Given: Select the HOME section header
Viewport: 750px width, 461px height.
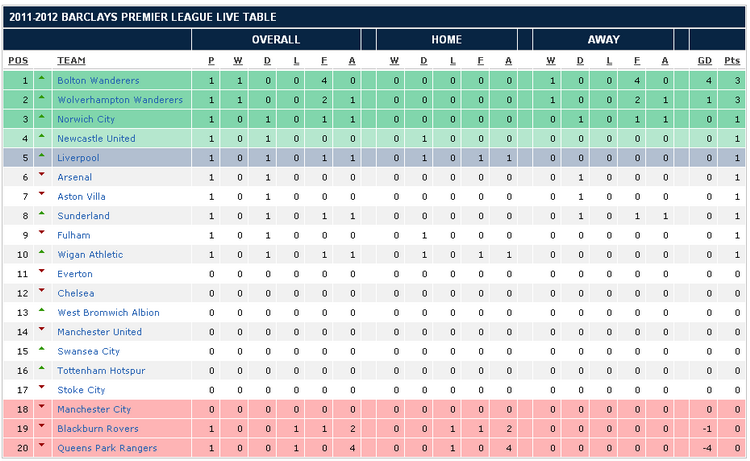Looking at the screenshot, I should [x=447, y=40].
